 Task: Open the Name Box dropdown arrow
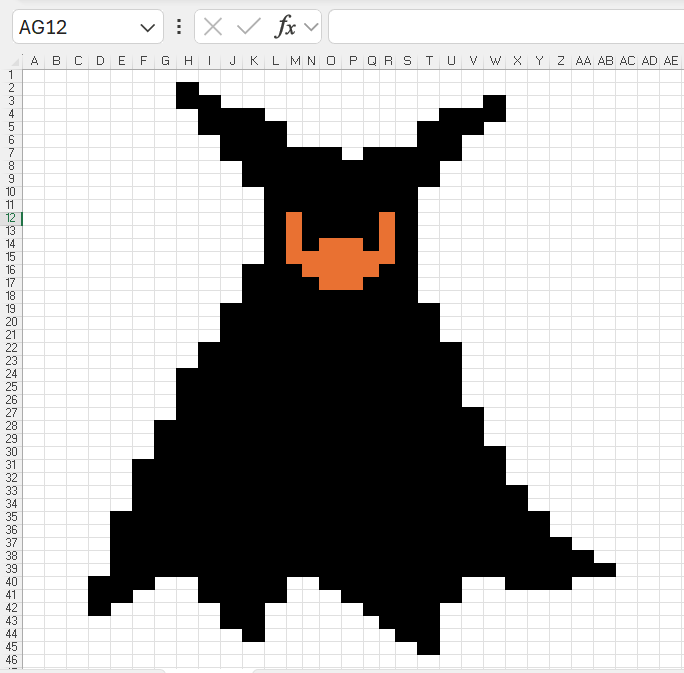(x=147, y=28)
